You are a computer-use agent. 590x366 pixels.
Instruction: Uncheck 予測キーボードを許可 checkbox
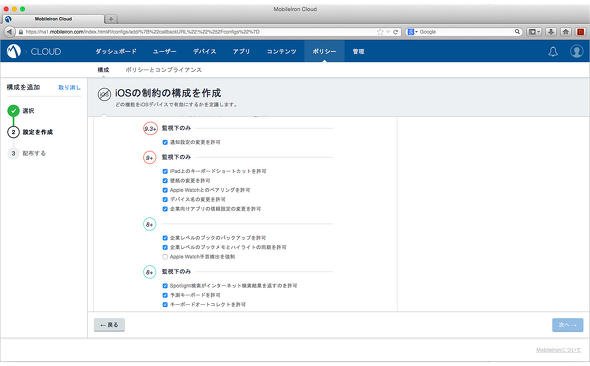point(165,295)
